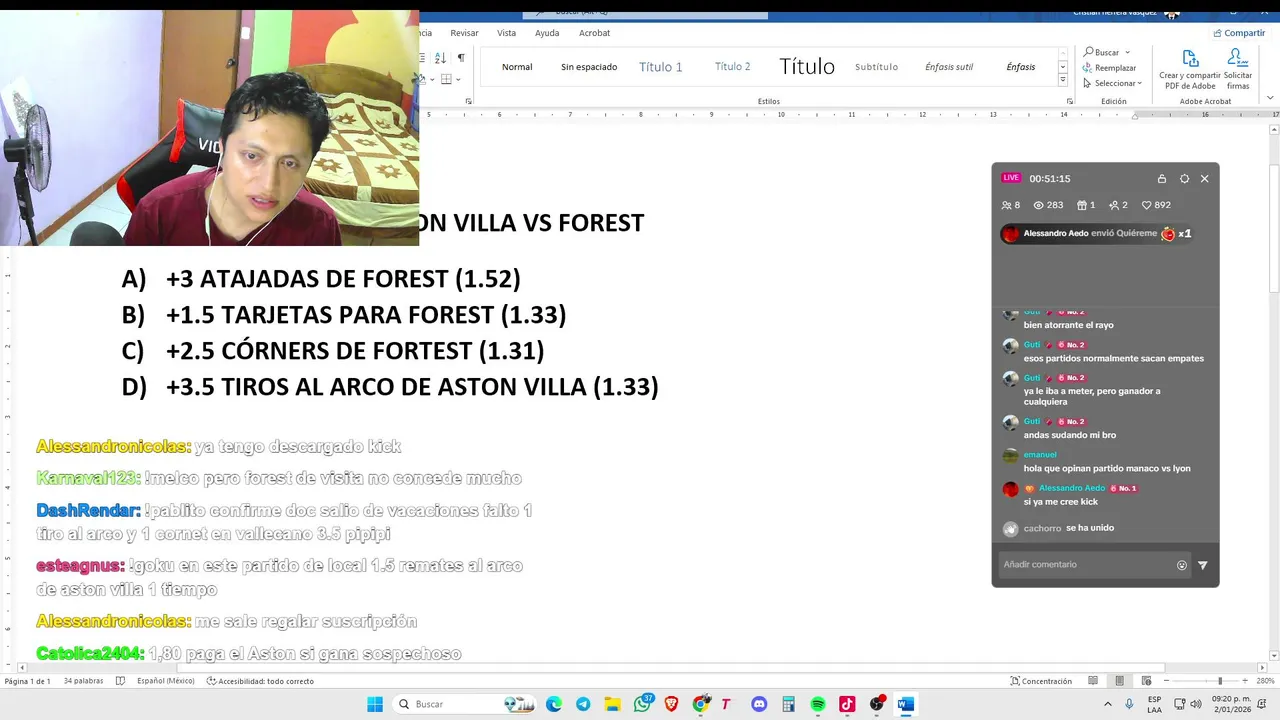Click the Español (México) language indicator
This screenshot has height=720, width=1280.
point(165,681)
